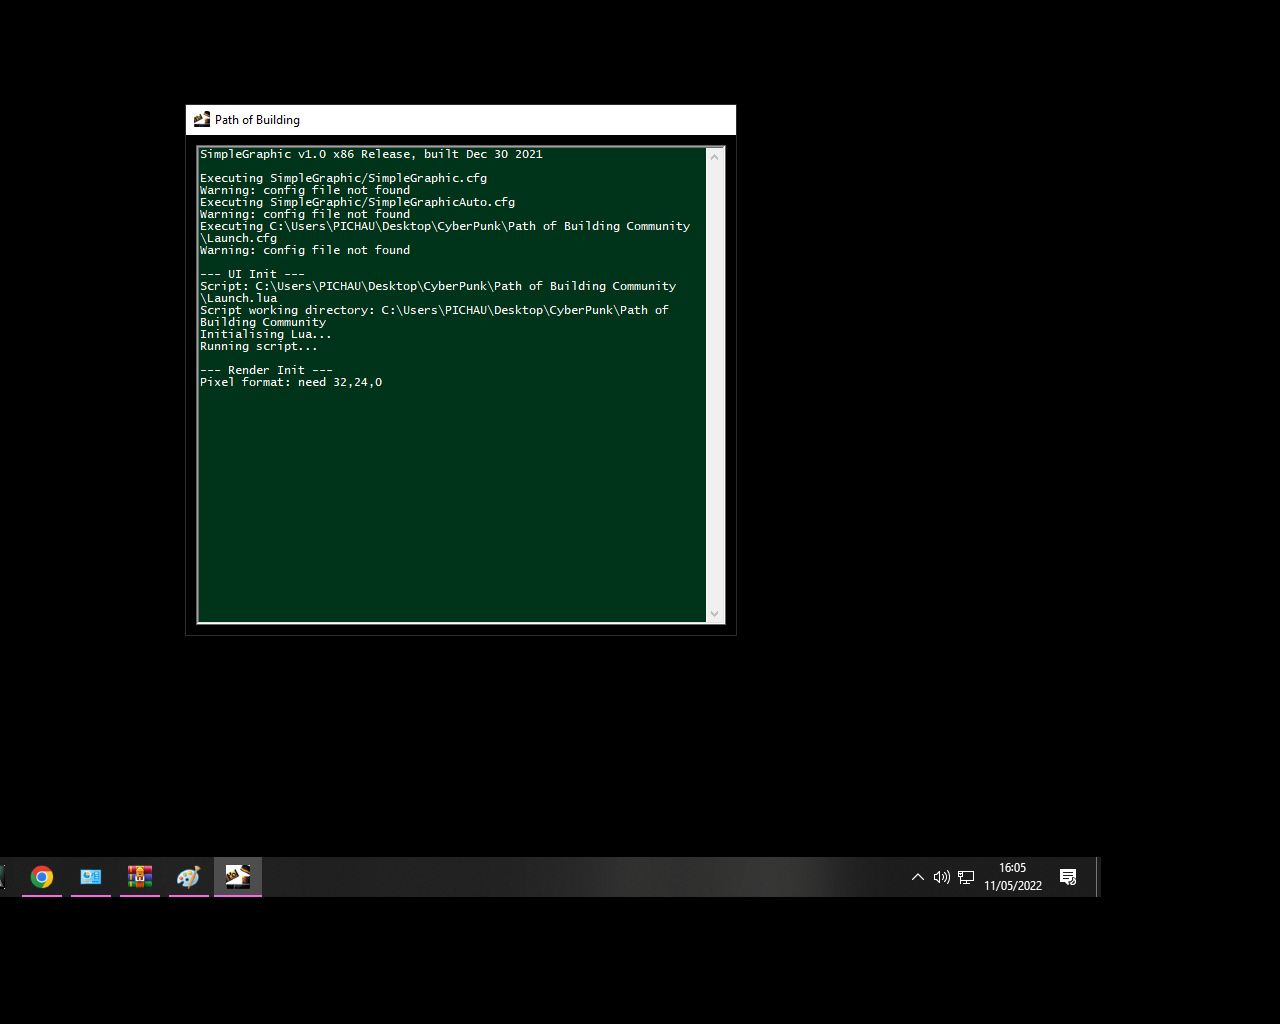The width and height of the screenshot is (1280, 1024).
Task: Select the Path of Building taskbar icon
Action: (237, 877)
